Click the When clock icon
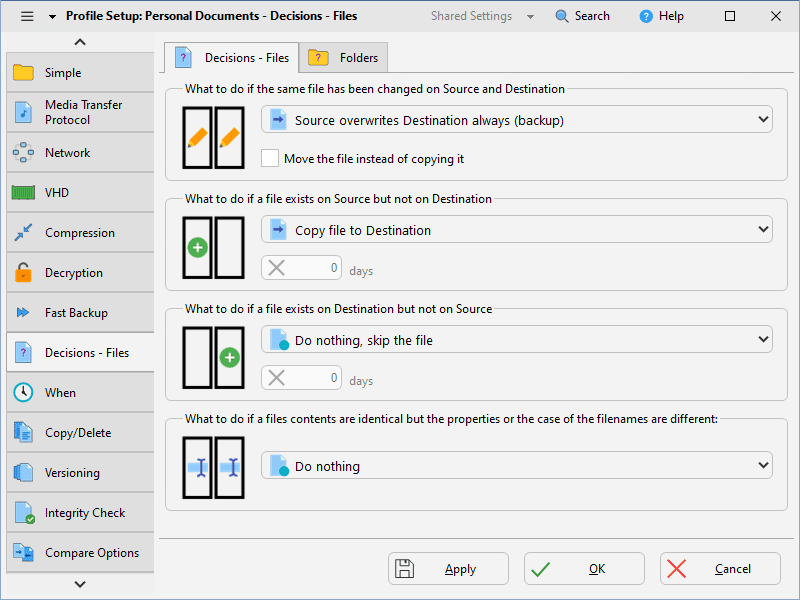This screenshot has height=600, width=800. tap(23, 392)
